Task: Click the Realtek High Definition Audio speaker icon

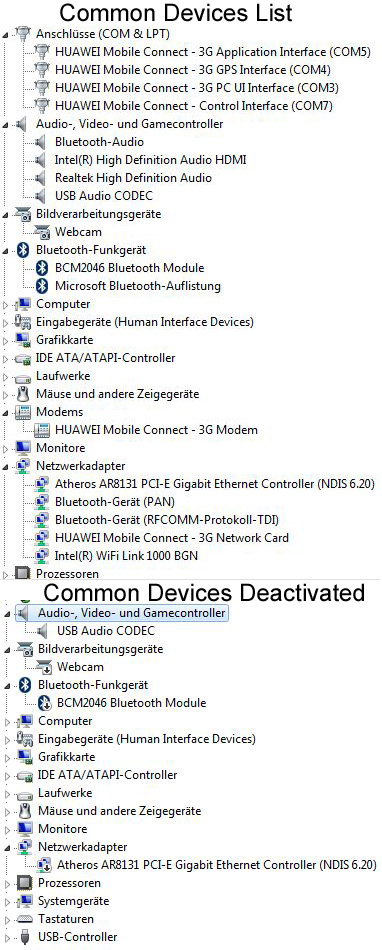Action: (41, 178)
